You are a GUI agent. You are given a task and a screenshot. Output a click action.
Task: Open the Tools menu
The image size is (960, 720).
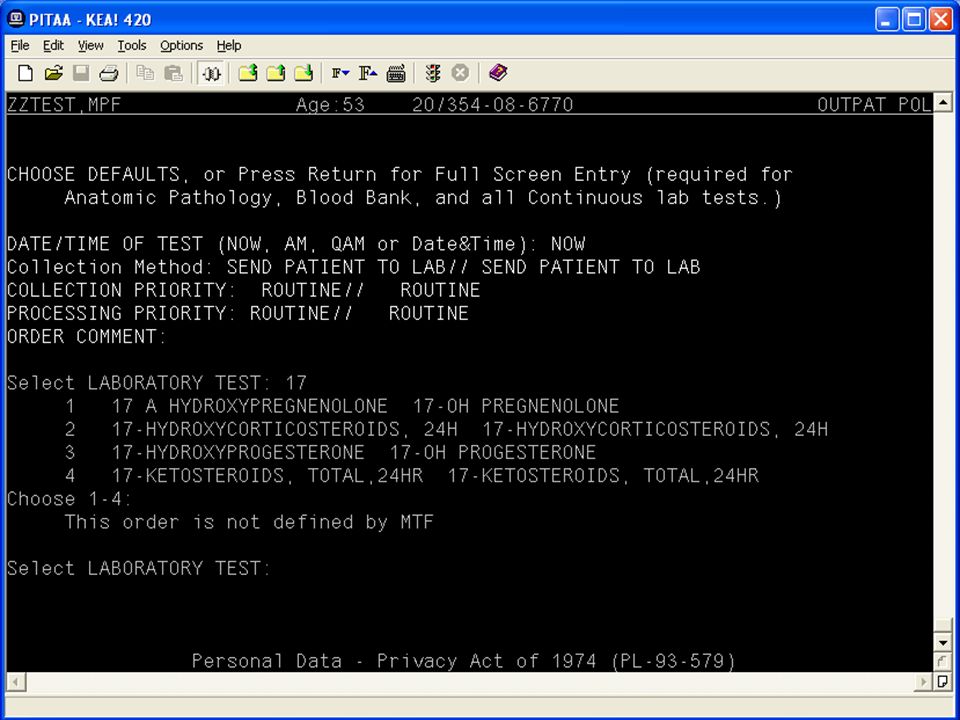tap(132, 45)
